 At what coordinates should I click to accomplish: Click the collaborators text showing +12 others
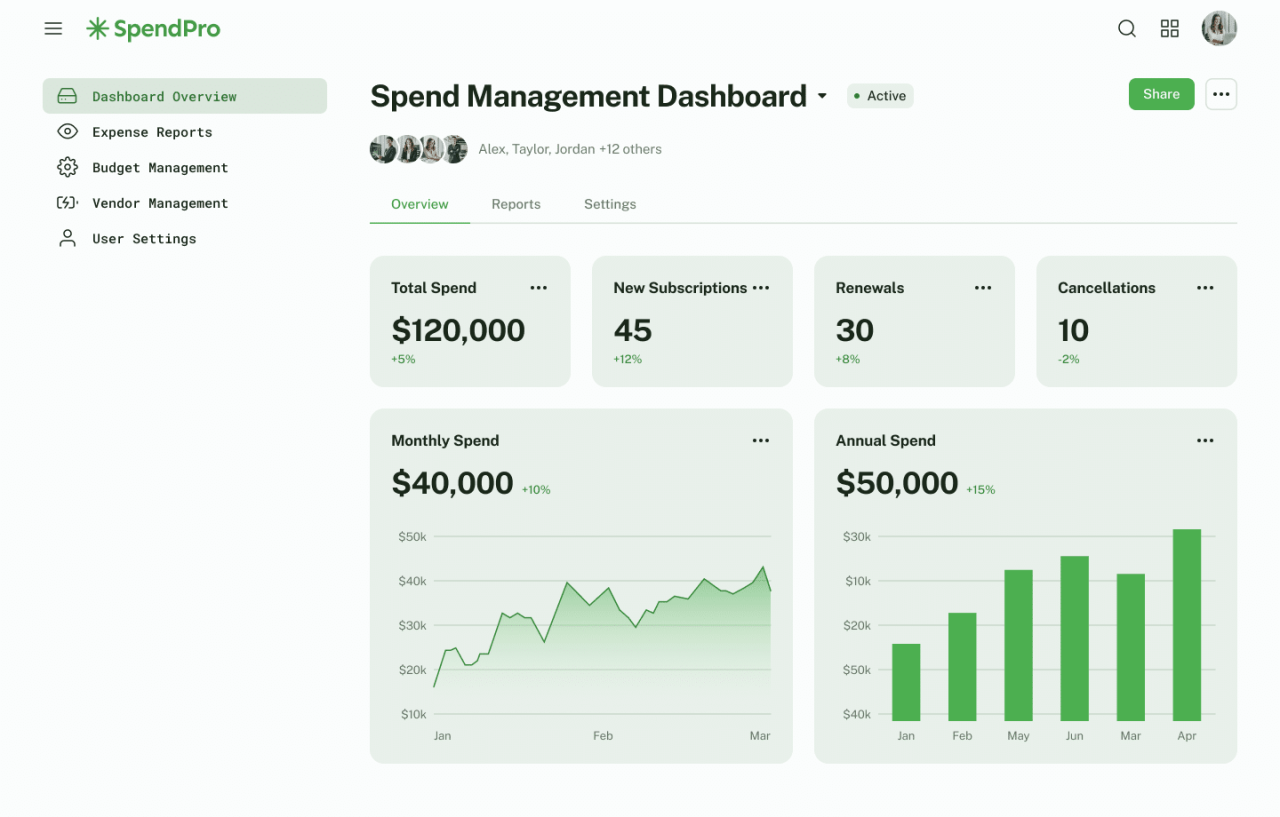569,148
